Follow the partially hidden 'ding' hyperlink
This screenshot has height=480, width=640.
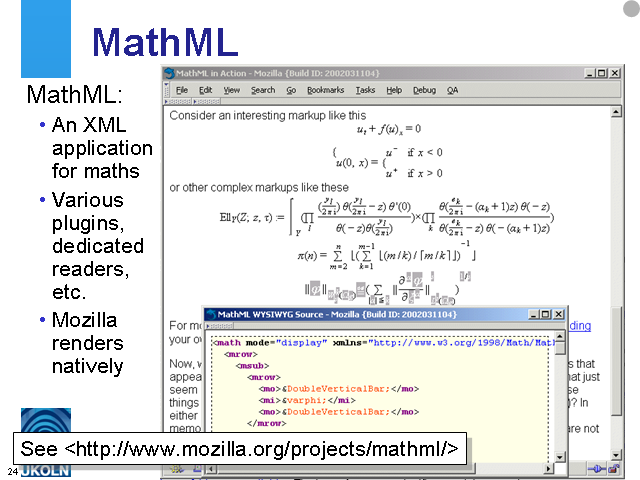pos(580,326)
